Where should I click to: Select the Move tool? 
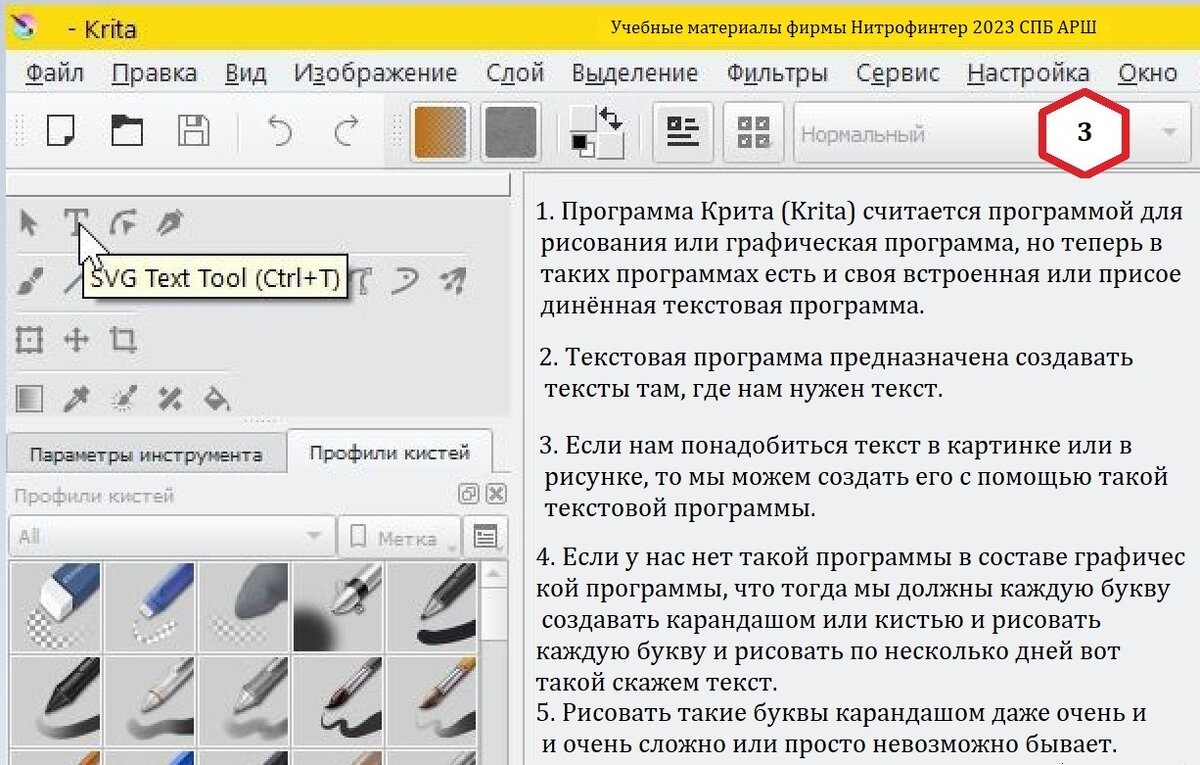click(76, 340)
